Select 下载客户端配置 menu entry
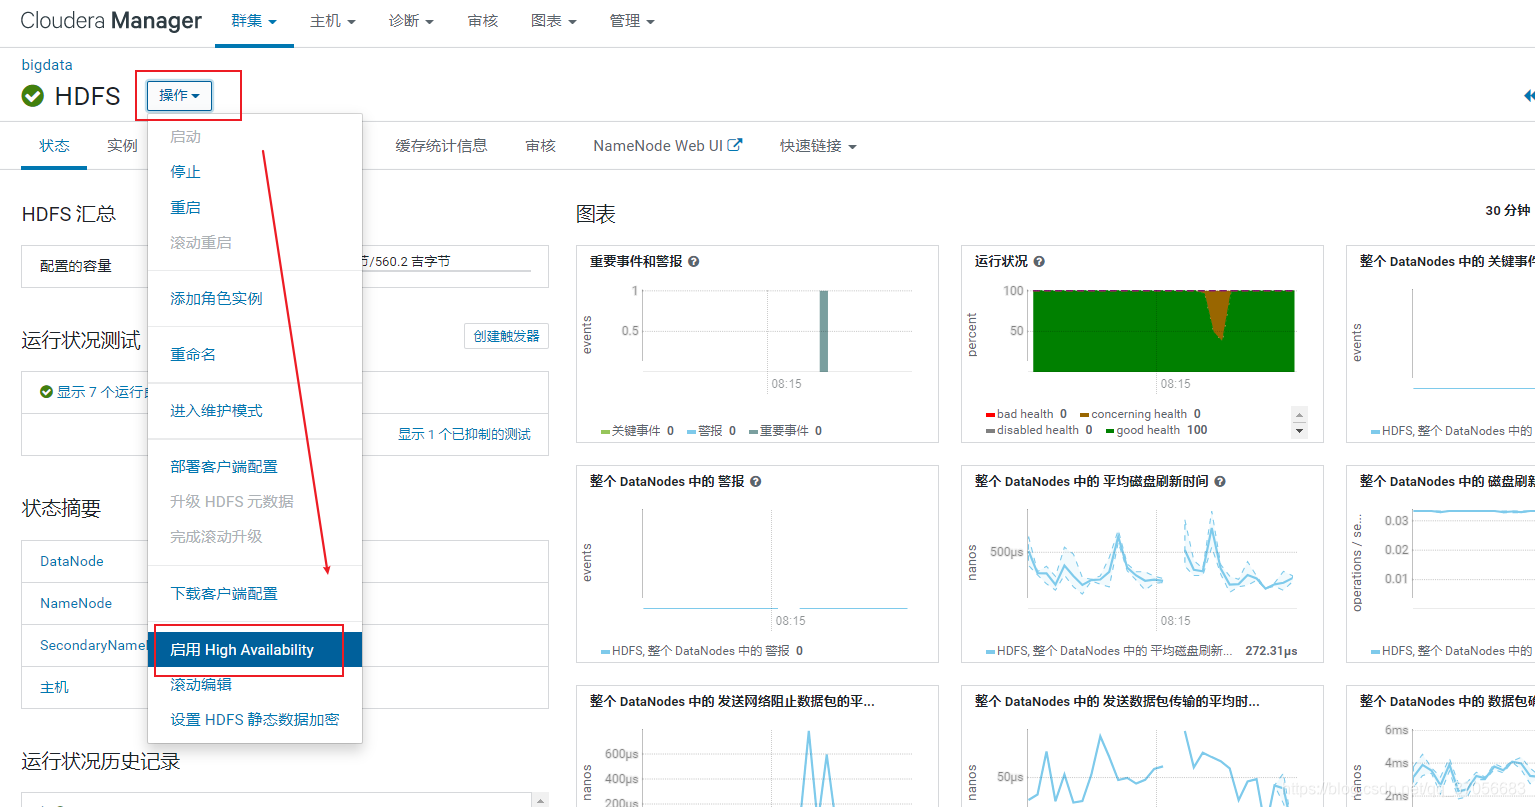Screen dimensions: 1535x807 point(255,593)
